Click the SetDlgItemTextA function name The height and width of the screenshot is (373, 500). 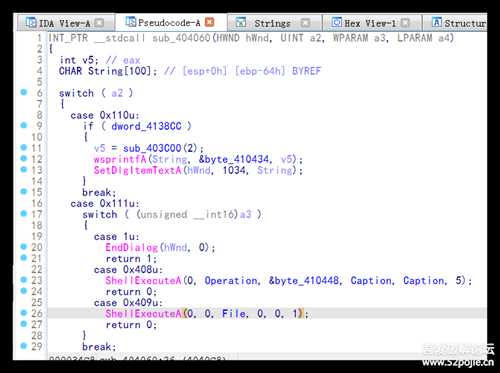coord(138,170)
